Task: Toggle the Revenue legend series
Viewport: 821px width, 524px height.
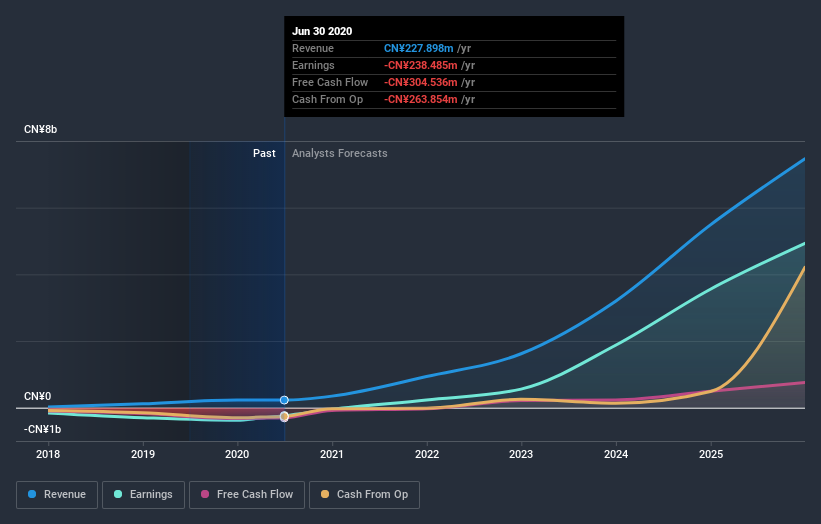Action: tap(57, 495)
